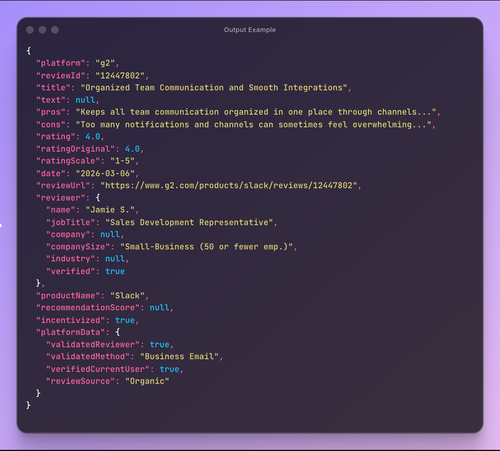Select the "platform" key
Screen dimensions: 500x451
[x=61, y=63]
